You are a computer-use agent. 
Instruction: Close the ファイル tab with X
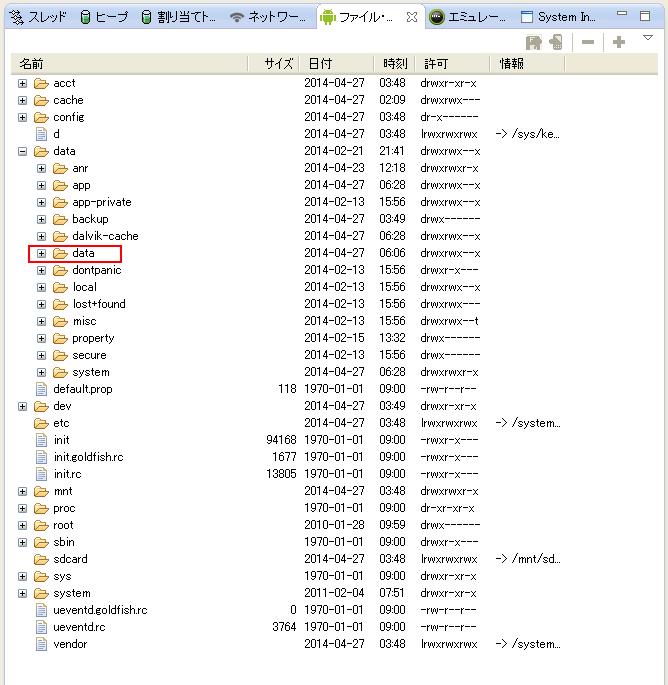[412, 17]
